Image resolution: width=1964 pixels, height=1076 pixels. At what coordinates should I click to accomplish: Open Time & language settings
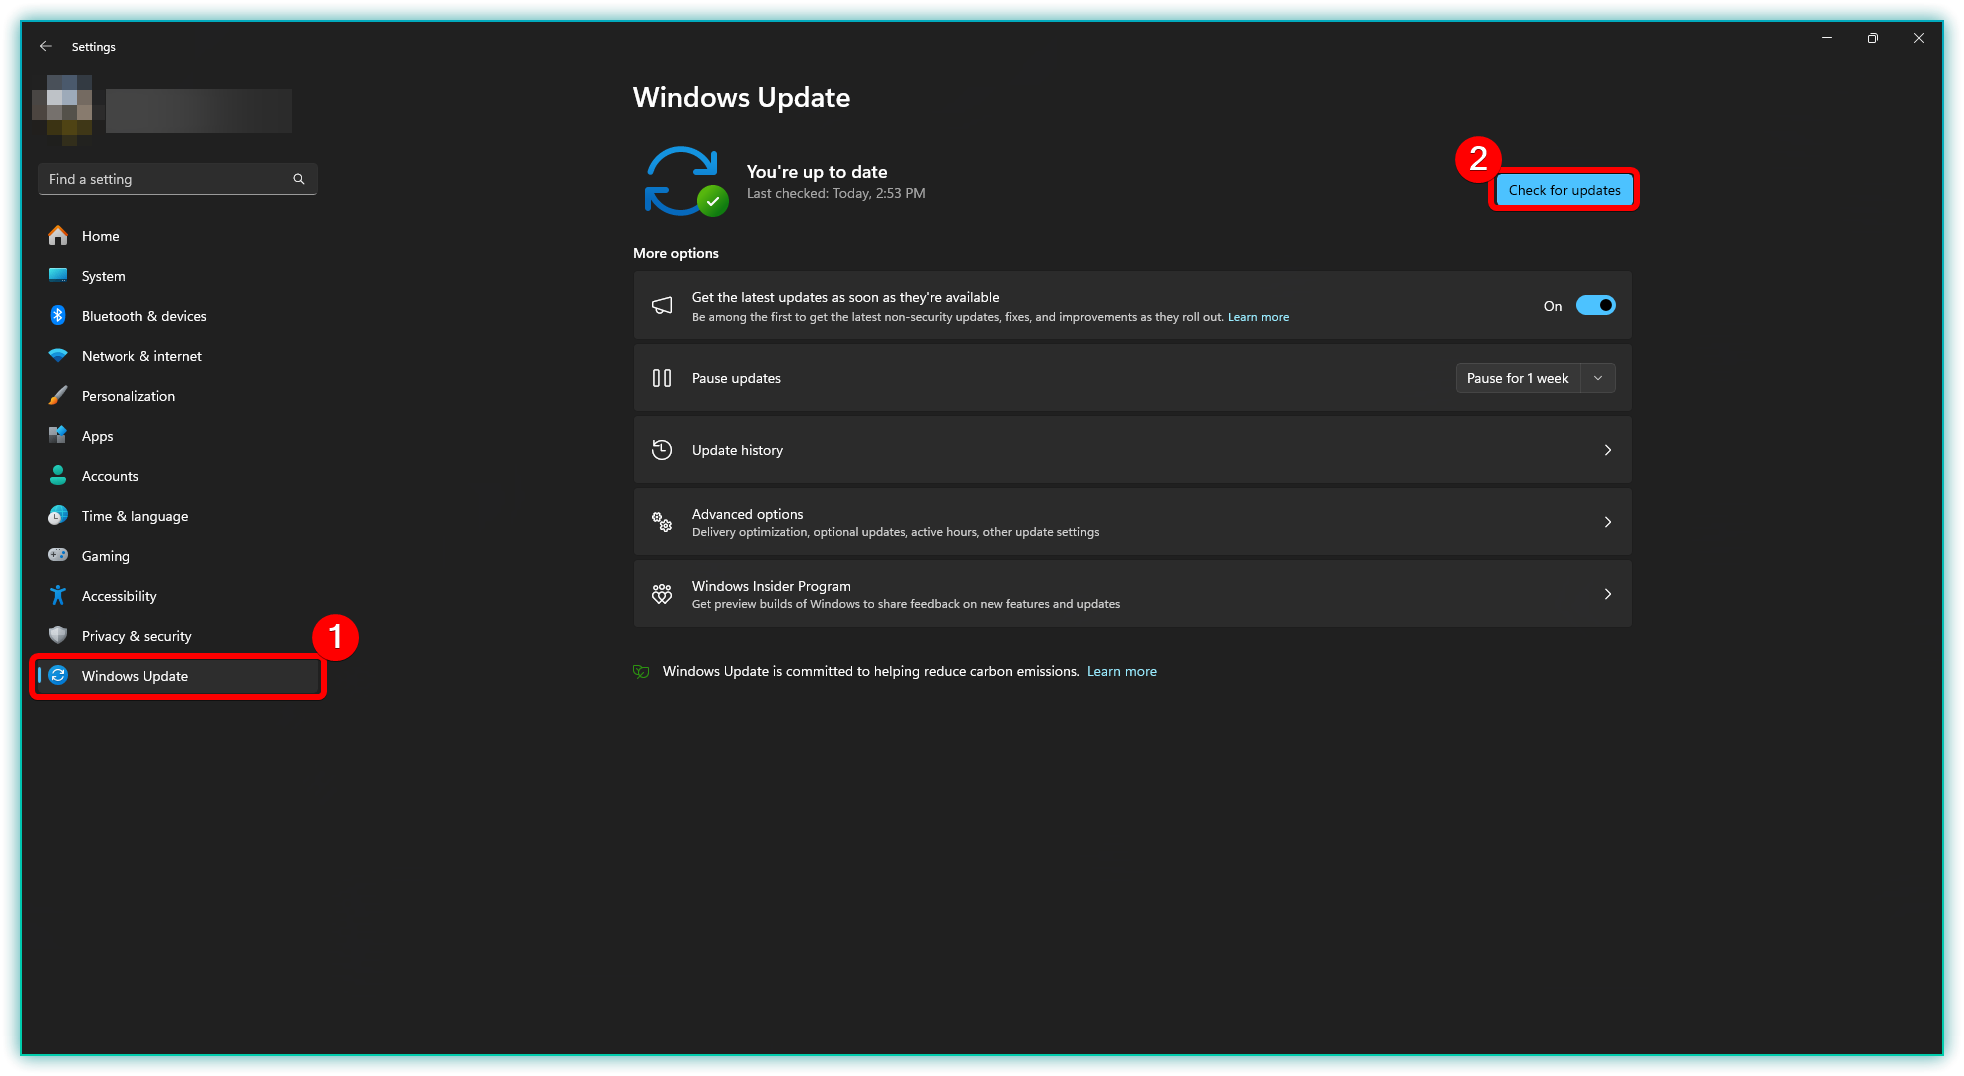[178, 516]
